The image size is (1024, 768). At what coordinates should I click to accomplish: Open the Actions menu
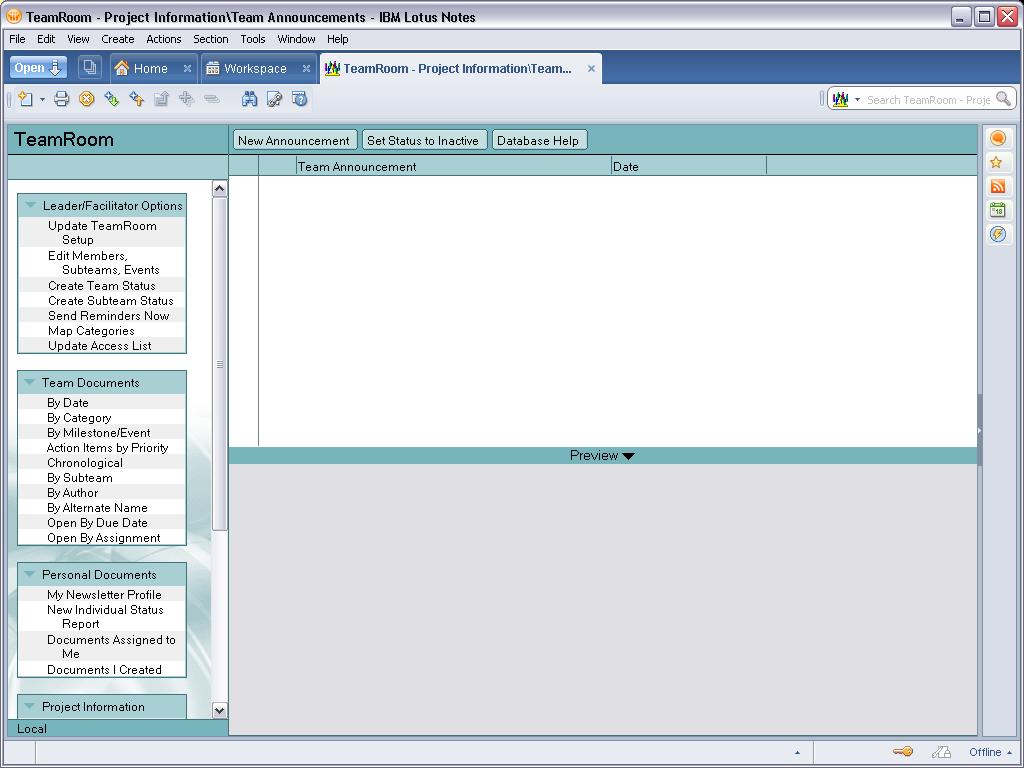pos(164,39)
